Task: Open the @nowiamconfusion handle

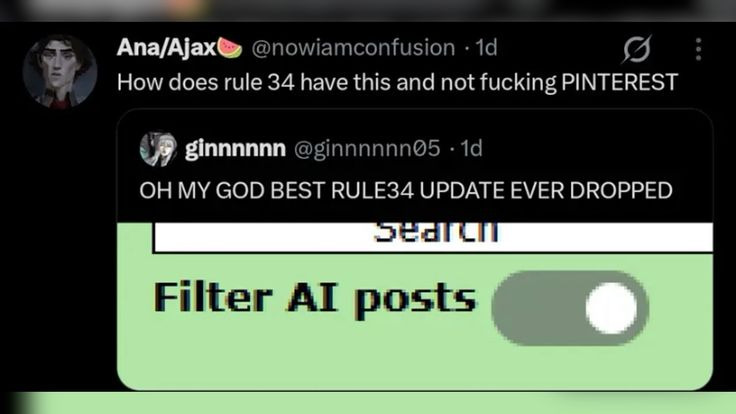Action: (353, 48)
